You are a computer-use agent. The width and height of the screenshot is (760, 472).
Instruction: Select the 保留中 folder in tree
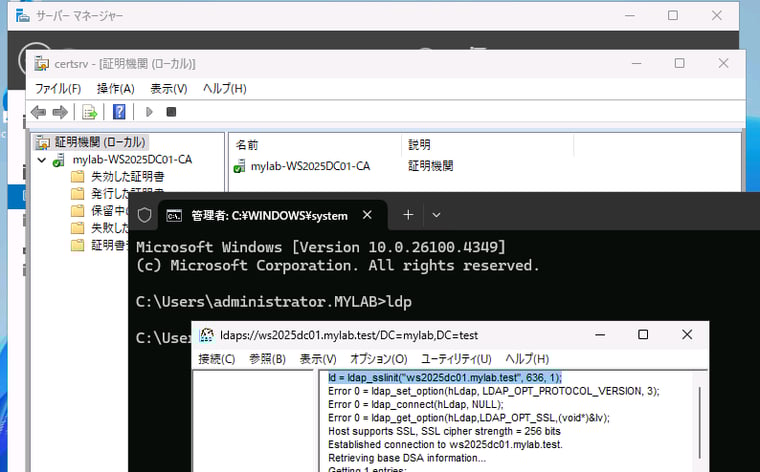99,211
